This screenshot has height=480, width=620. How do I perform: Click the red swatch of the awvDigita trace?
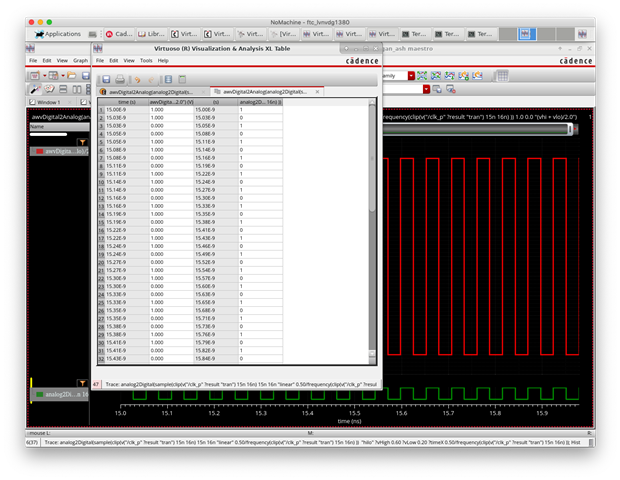tap(40, 151)
